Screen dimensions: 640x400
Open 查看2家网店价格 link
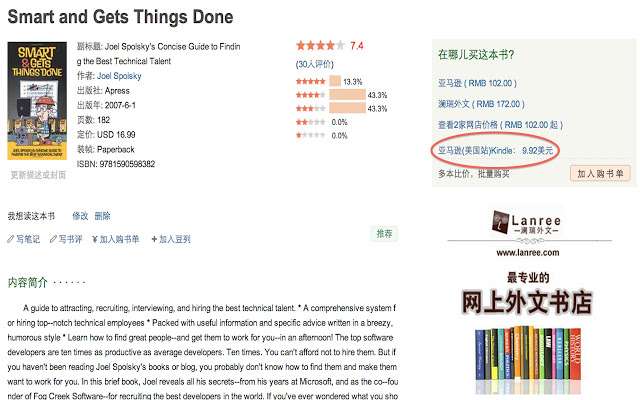click(500, 125)
